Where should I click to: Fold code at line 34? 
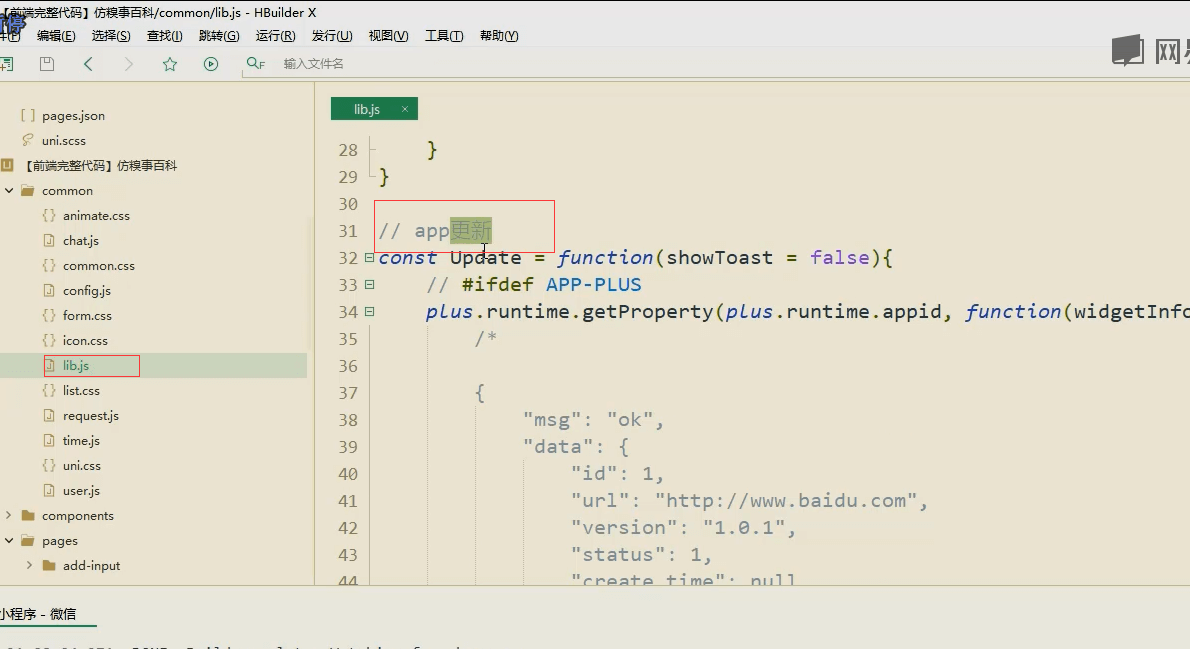pos(370,311)
